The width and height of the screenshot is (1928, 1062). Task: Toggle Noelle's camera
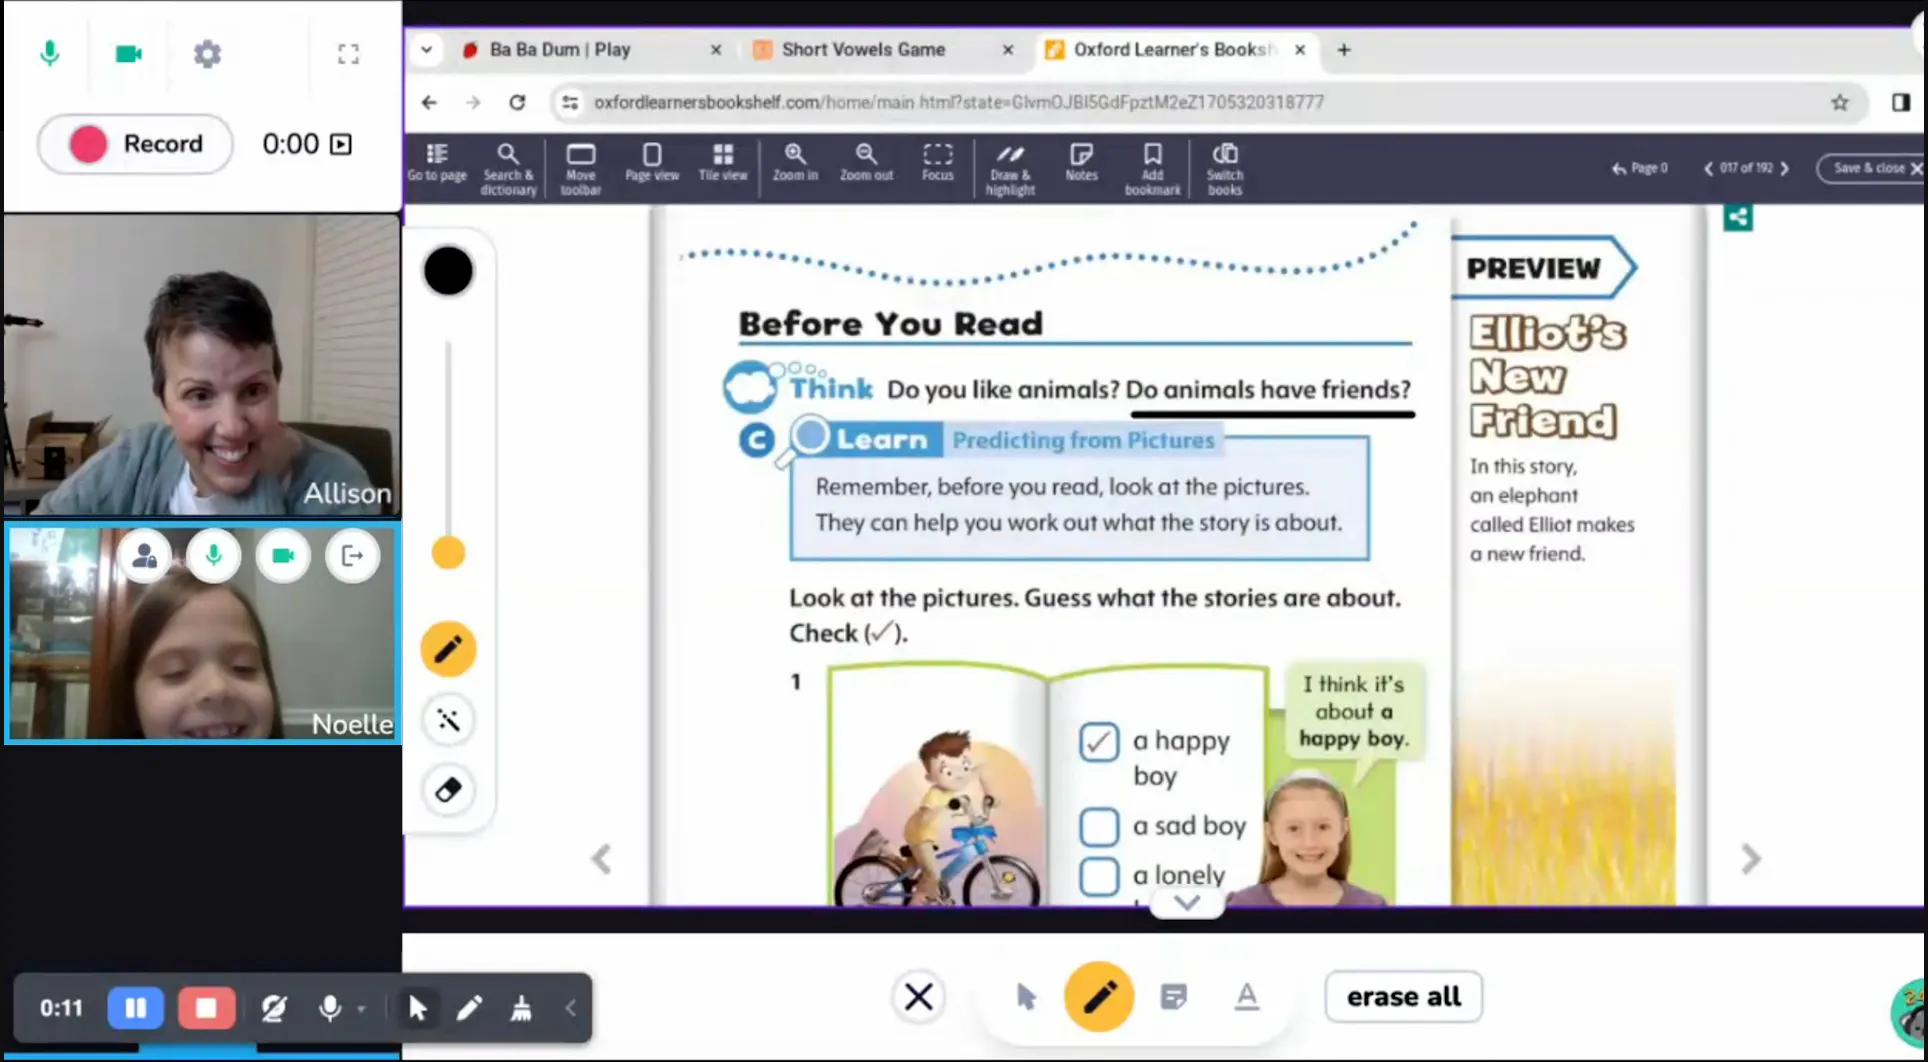coord(283,556)
